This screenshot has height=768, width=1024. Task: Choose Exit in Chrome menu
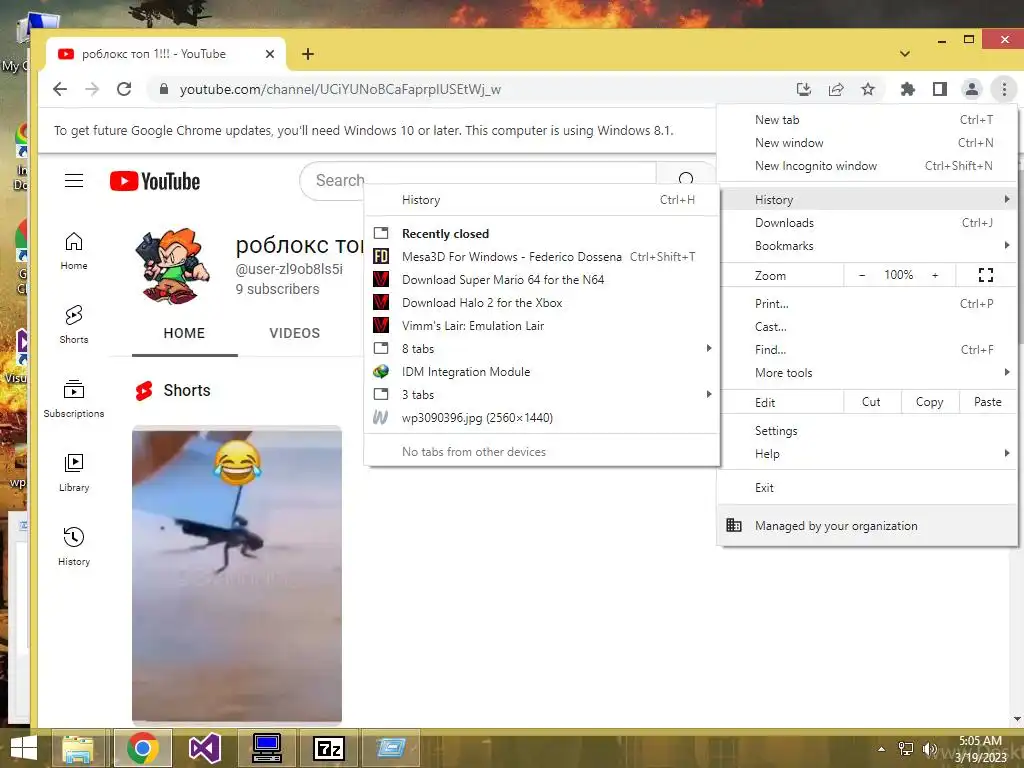point(867,487)
